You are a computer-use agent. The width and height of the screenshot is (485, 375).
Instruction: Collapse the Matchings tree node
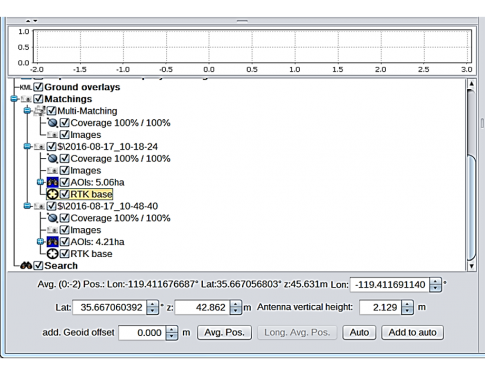[x=14, y=99]
